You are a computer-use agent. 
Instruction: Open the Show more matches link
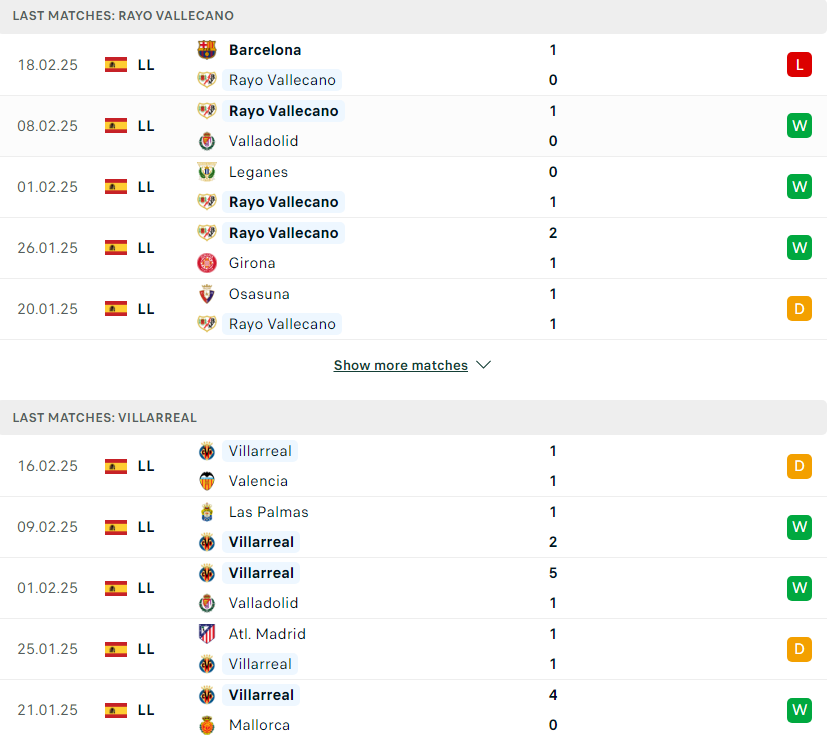click(401, 365)
